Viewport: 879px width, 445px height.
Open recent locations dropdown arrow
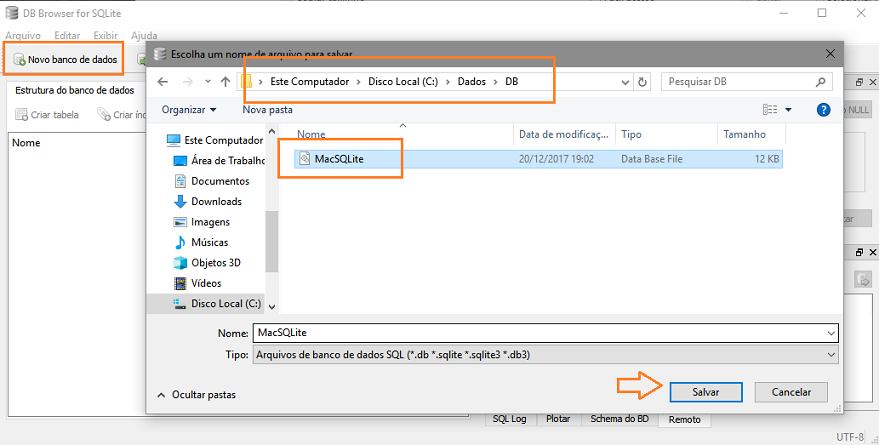click(x=207, y=82)
